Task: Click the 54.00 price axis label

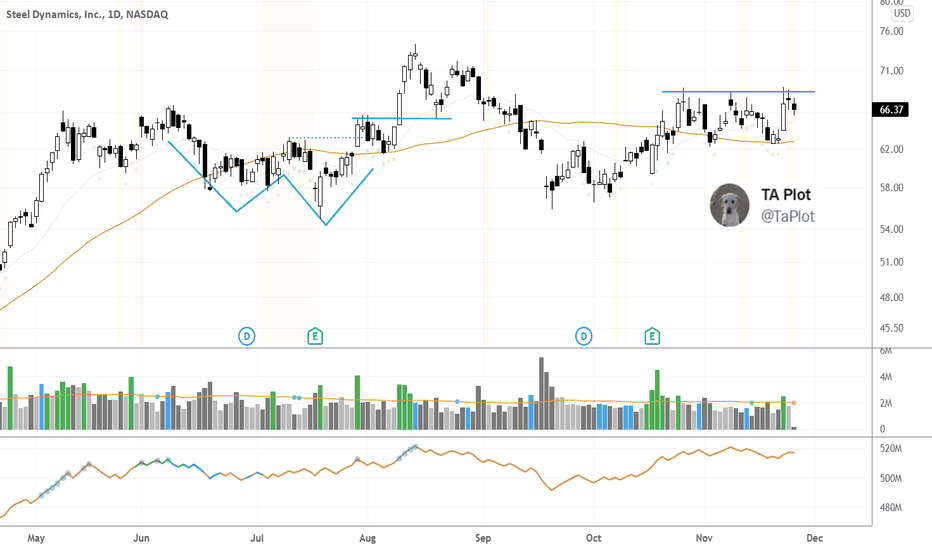Action: click(891, 230)
